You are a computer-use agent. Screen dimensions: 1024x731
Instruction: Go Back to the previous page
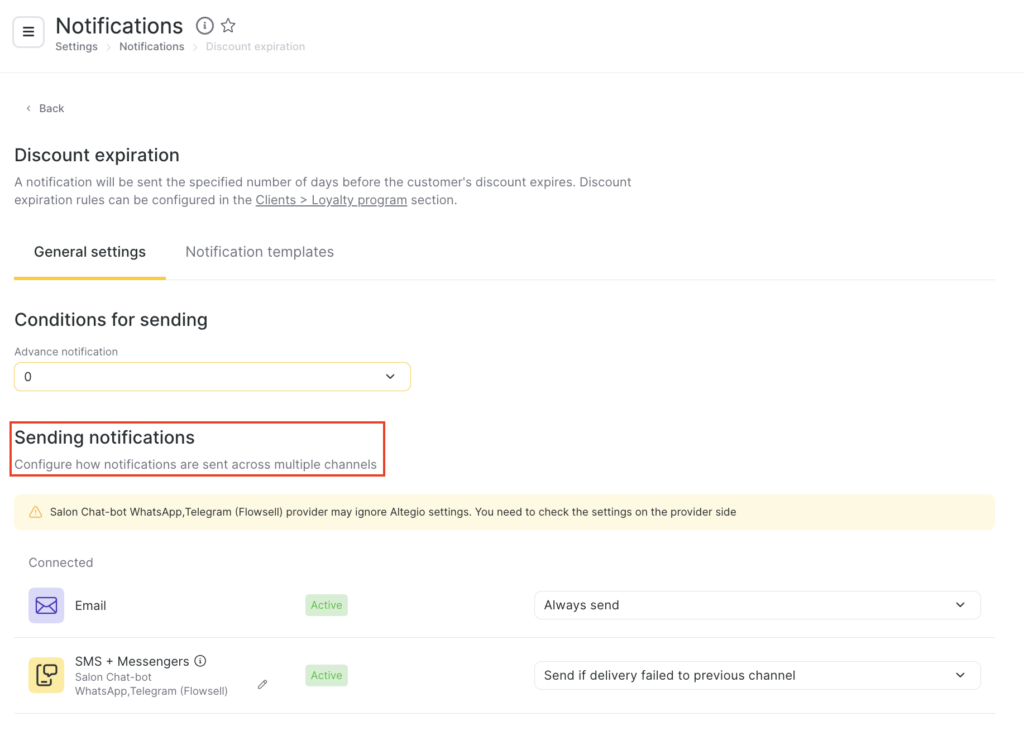(x=45, y=108)
